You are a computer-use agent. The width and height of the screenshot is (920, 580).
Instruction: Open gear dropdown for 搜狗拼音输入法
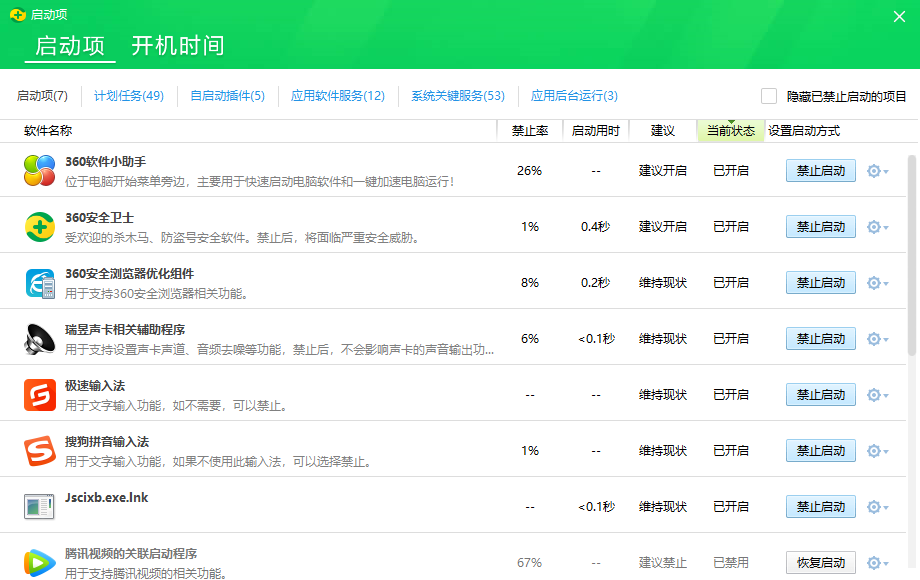(x=877, y=451)
